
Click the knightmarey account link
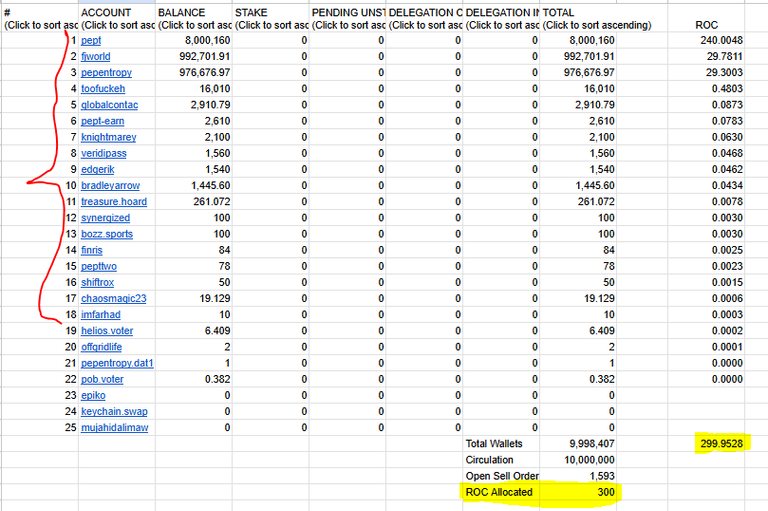[x=108, y=137]
